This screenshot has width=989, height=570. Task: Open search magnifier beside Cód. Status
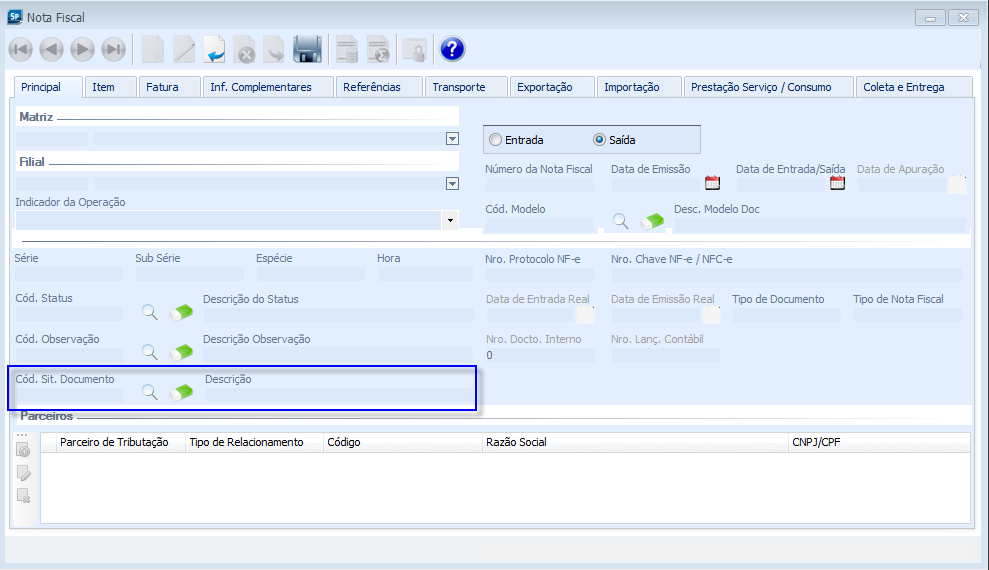coord(149,313)
